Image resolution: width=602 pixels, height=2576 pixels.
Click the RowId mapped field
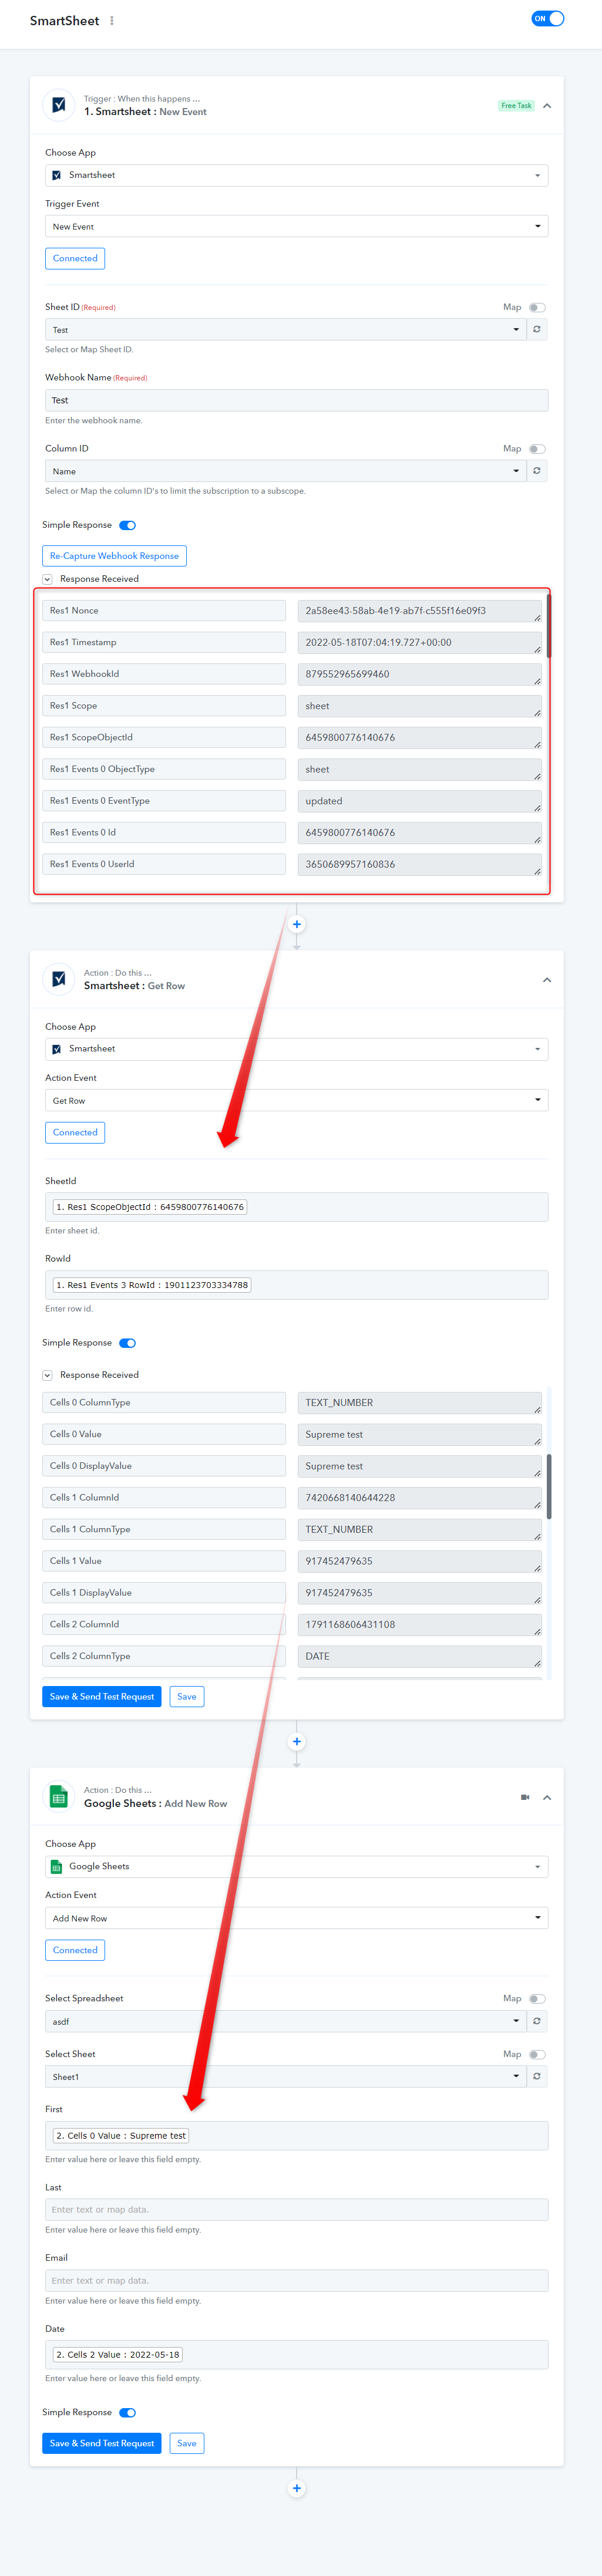(x=296, y=1286)
